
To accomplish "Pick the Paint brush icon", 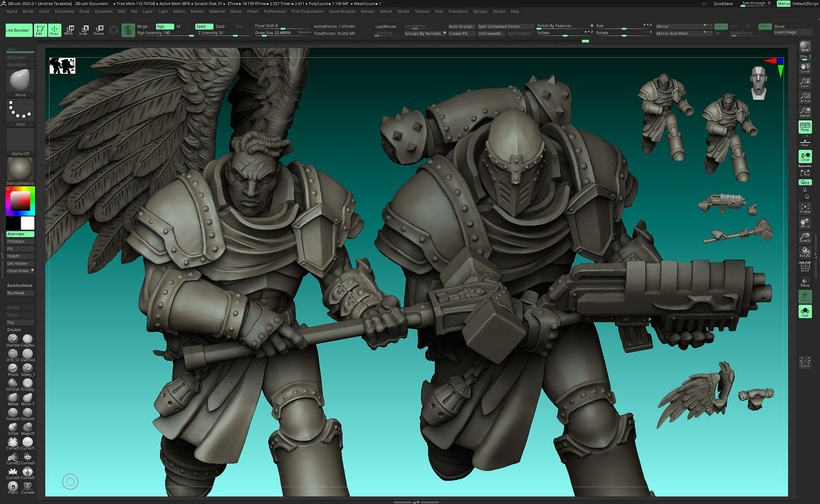I will click(x=13, y=488).
